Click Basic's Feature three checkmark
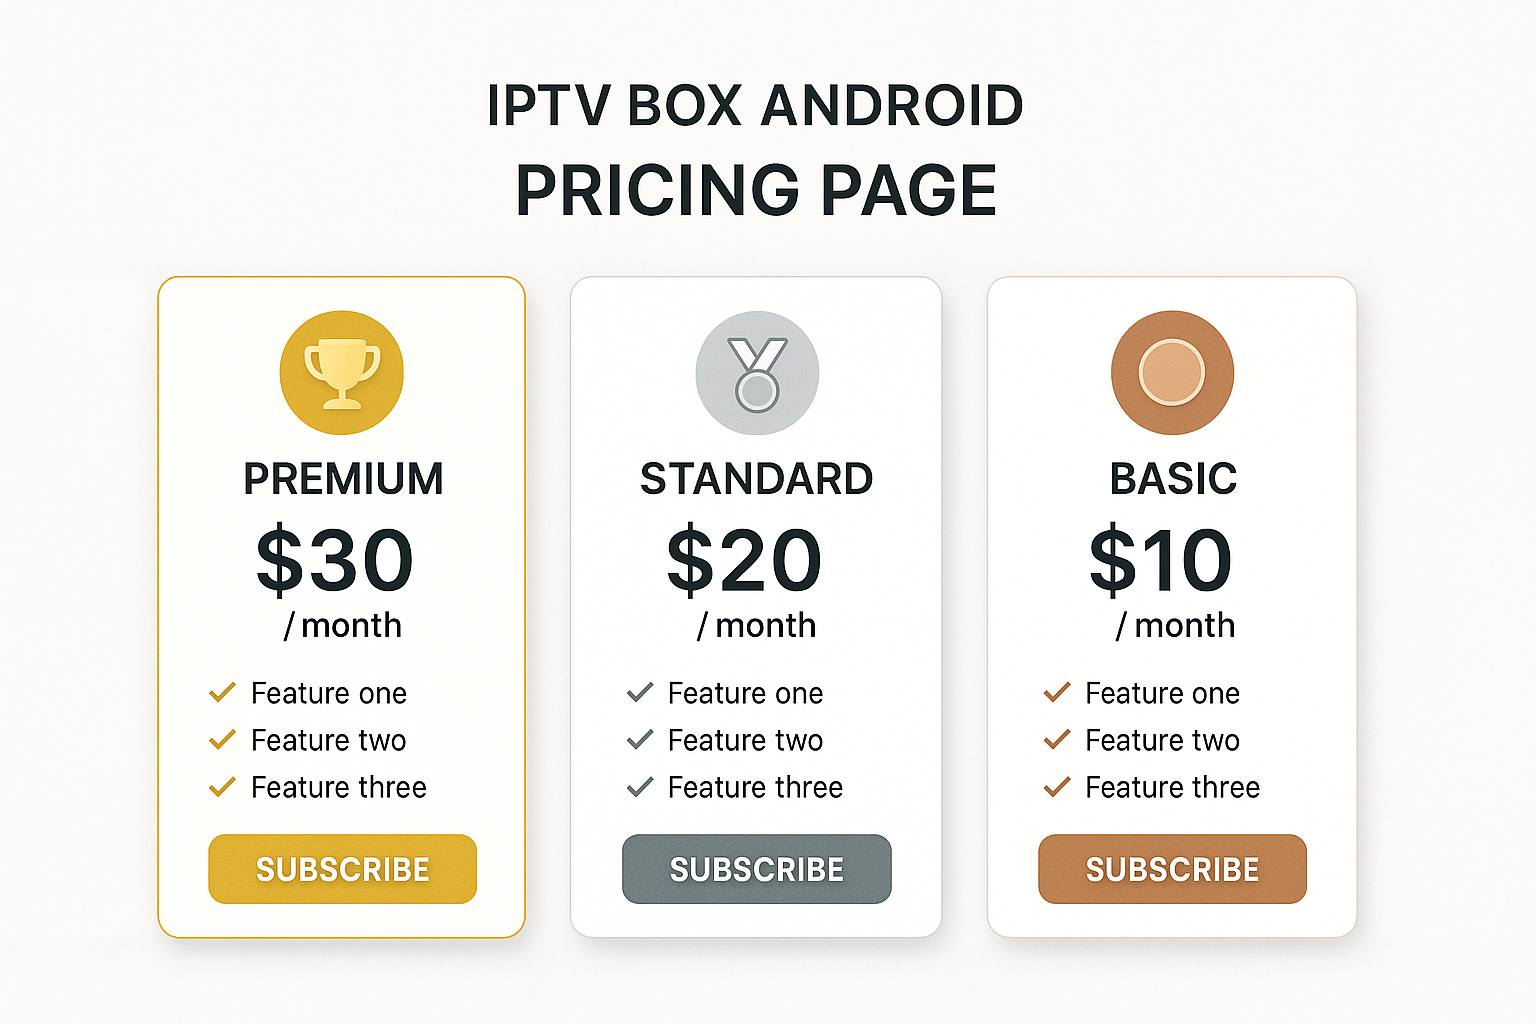This screenshot has width=1536, height=1024. [1057, 787]
